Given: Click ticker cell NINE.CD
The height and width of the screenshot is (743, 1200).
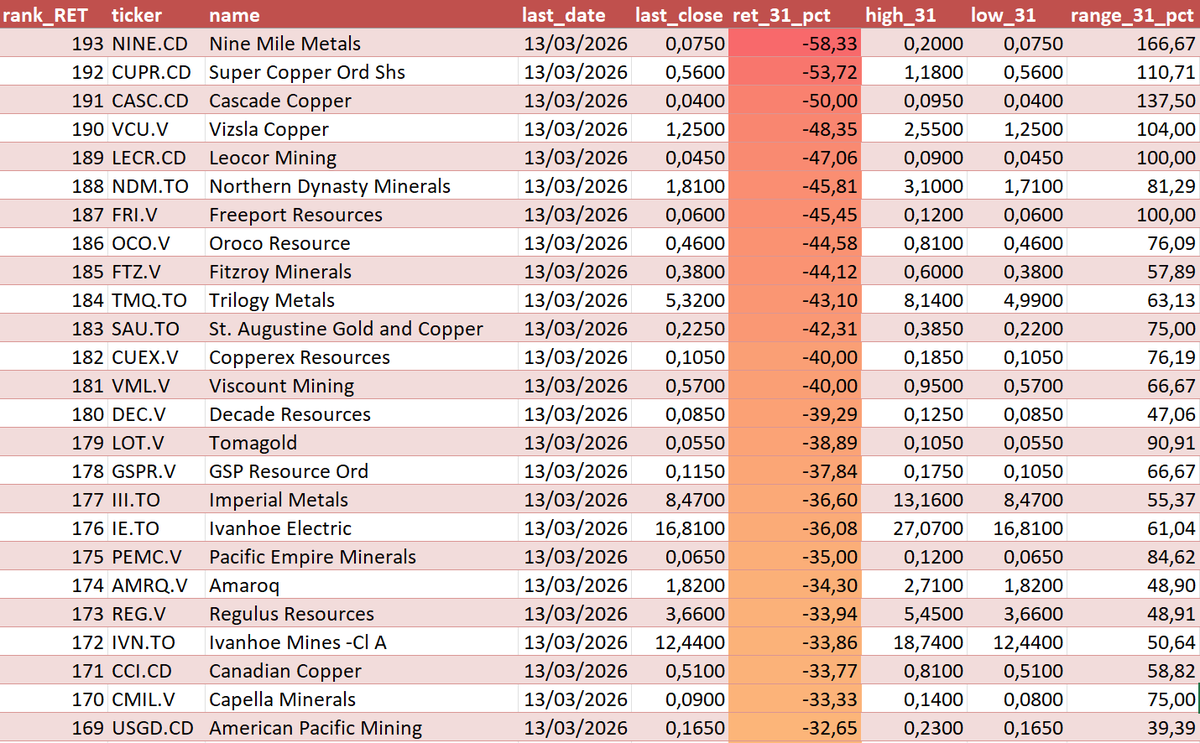Looking at the screenshot, I should pos(155,44).
